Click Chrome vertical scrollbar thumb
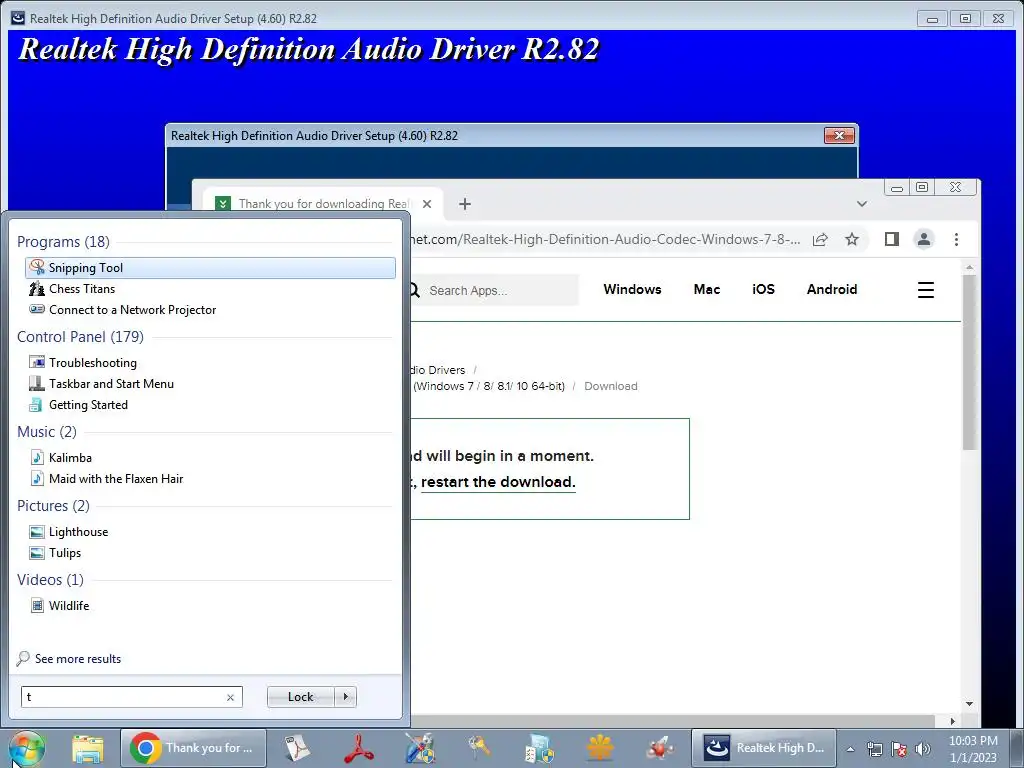The width and height of the screenshot is (1024, 768). pyautogui.click(x=969, y=361)
